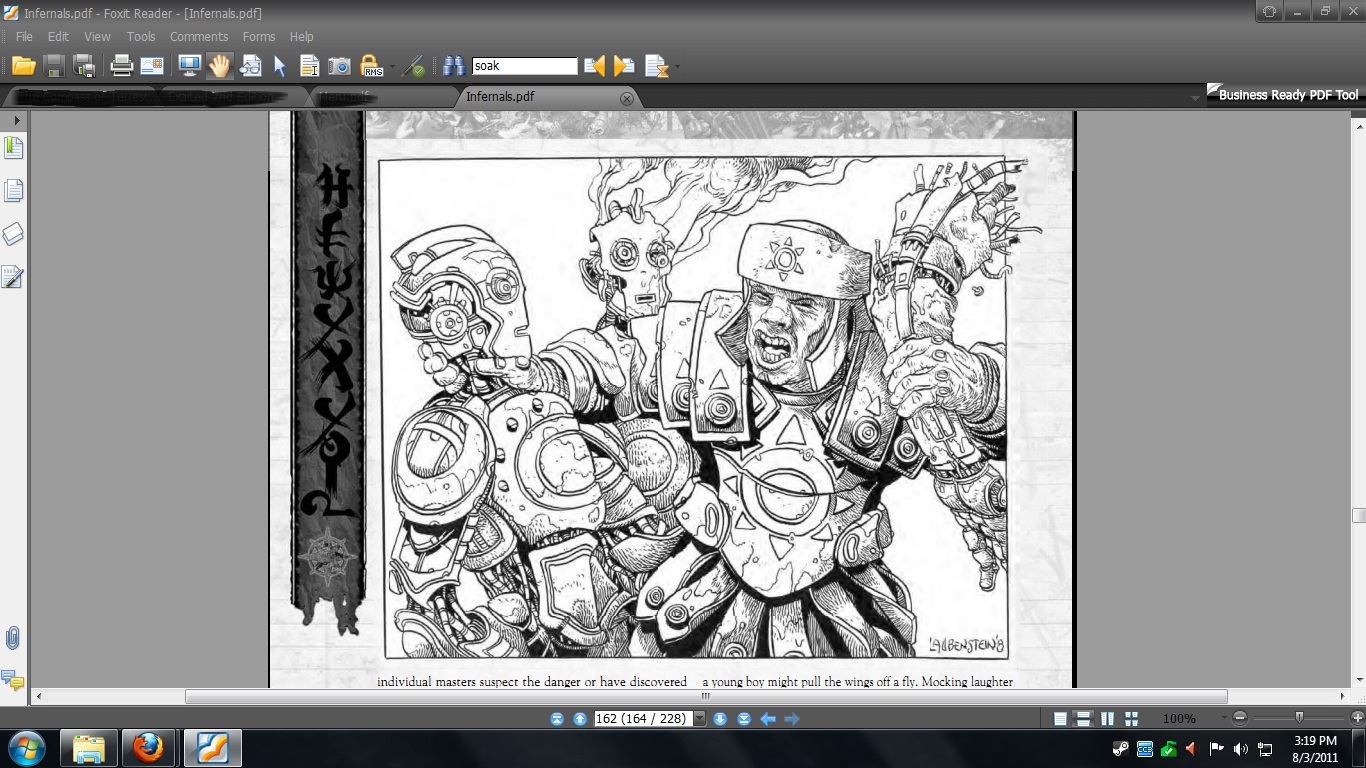Open the Layers side panel
The image size is (1366, 768).
pos(13,234)
